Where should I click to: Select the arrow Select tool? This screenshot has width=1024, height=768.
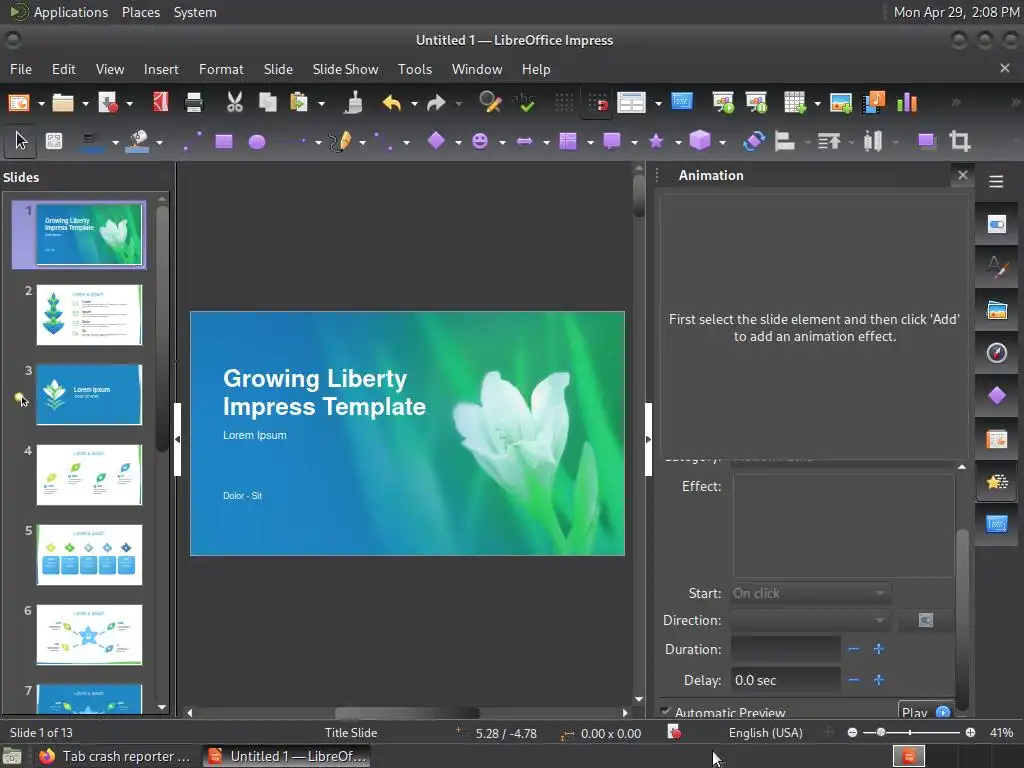tap(21, 141)
